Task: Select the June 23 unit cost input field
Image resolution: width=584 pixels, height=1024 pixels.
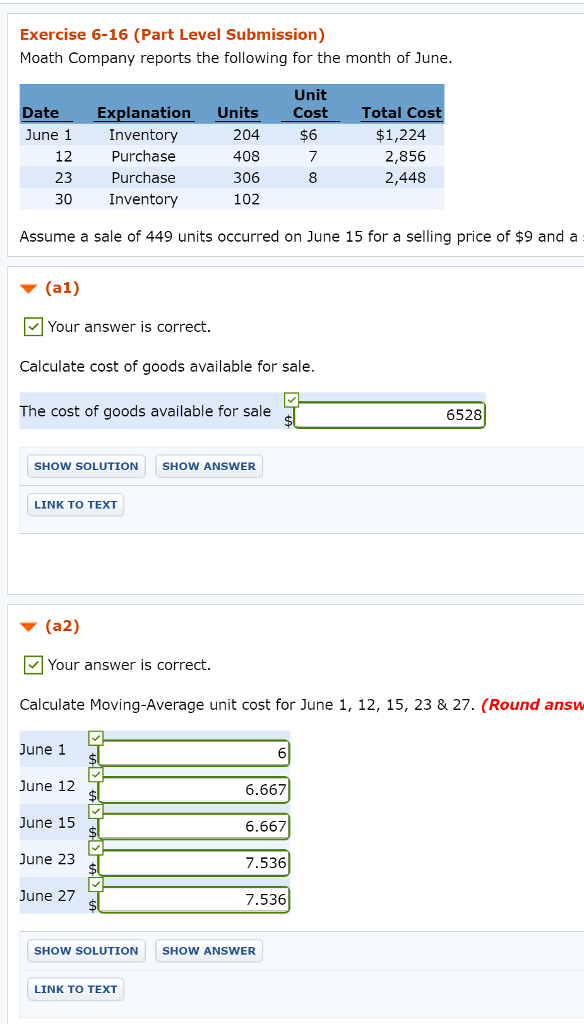Action: pos(194,862)
